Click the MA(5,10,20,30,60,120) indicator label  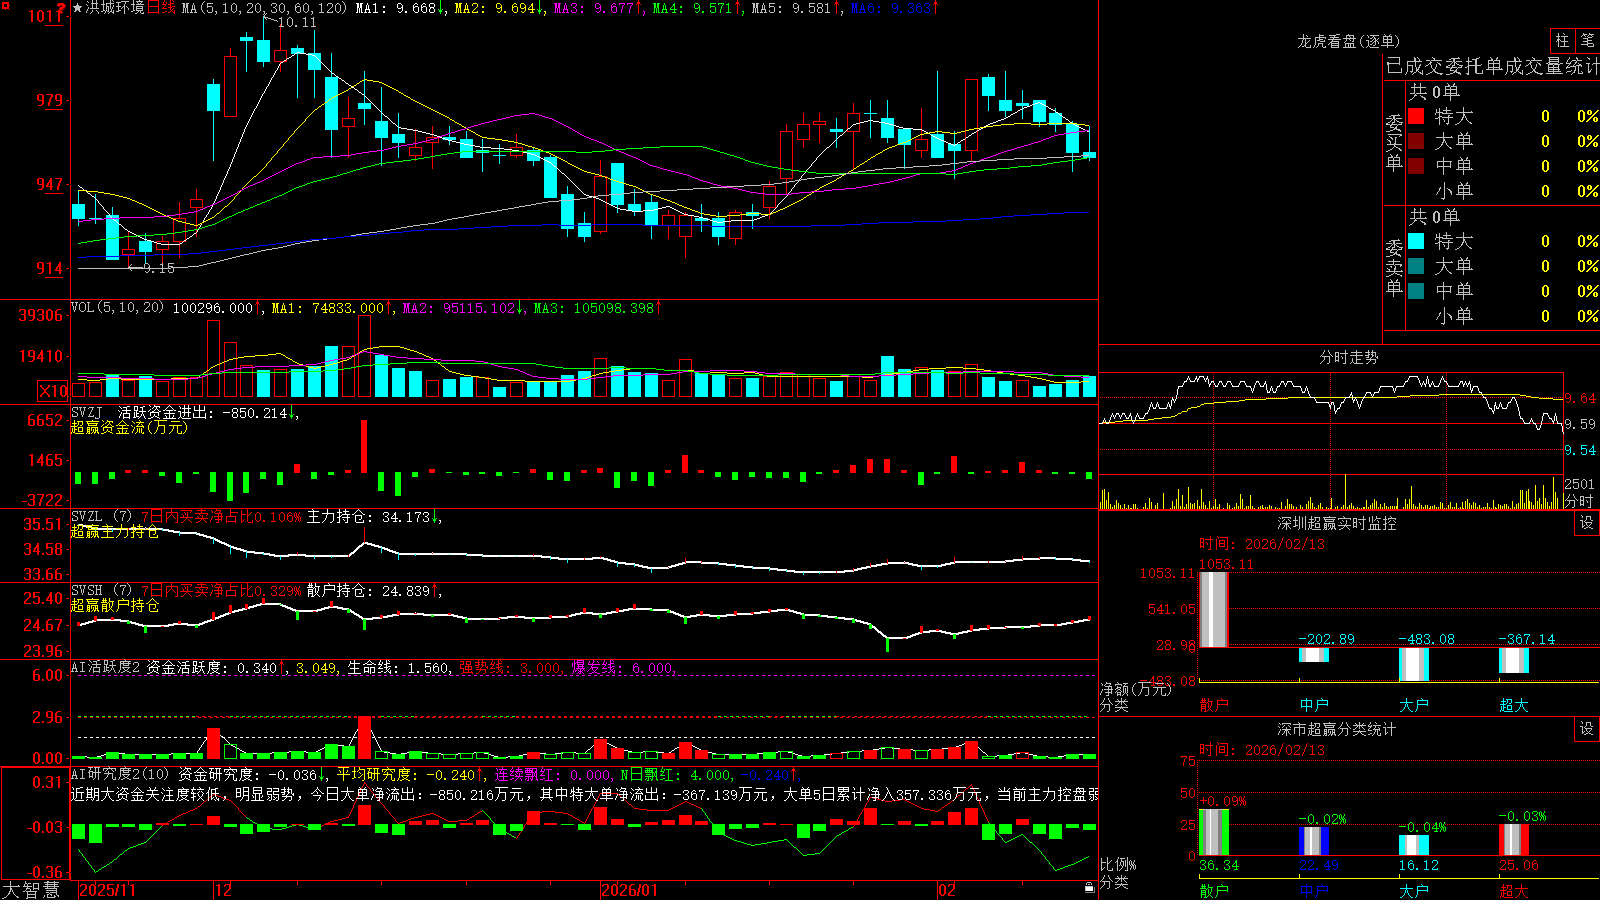[x=264, y=8]
